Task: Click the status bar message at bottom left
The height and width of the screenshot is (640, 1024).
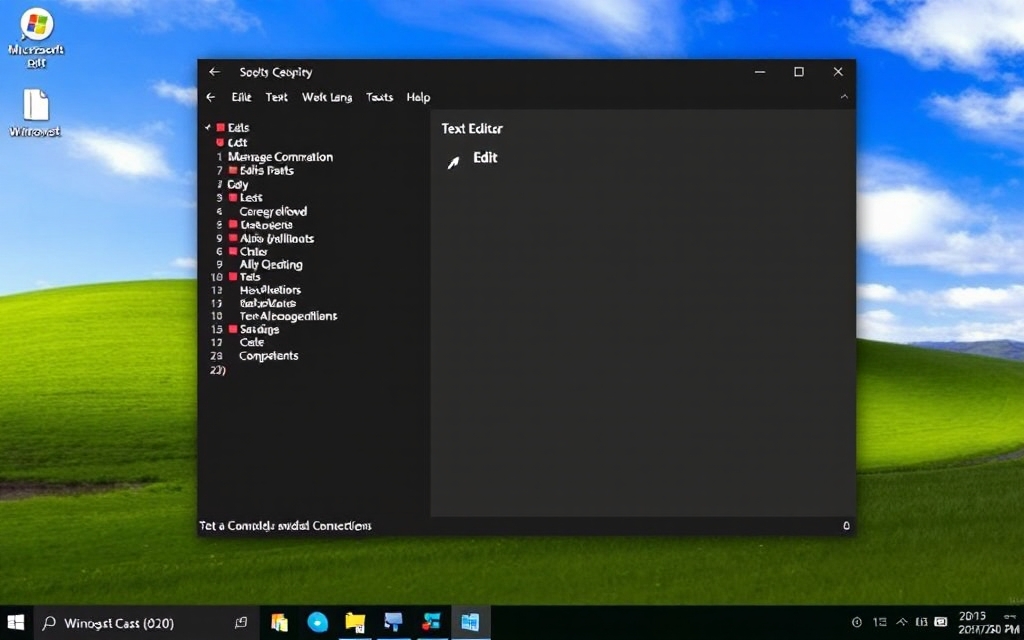Action: (x=285, y=526)
